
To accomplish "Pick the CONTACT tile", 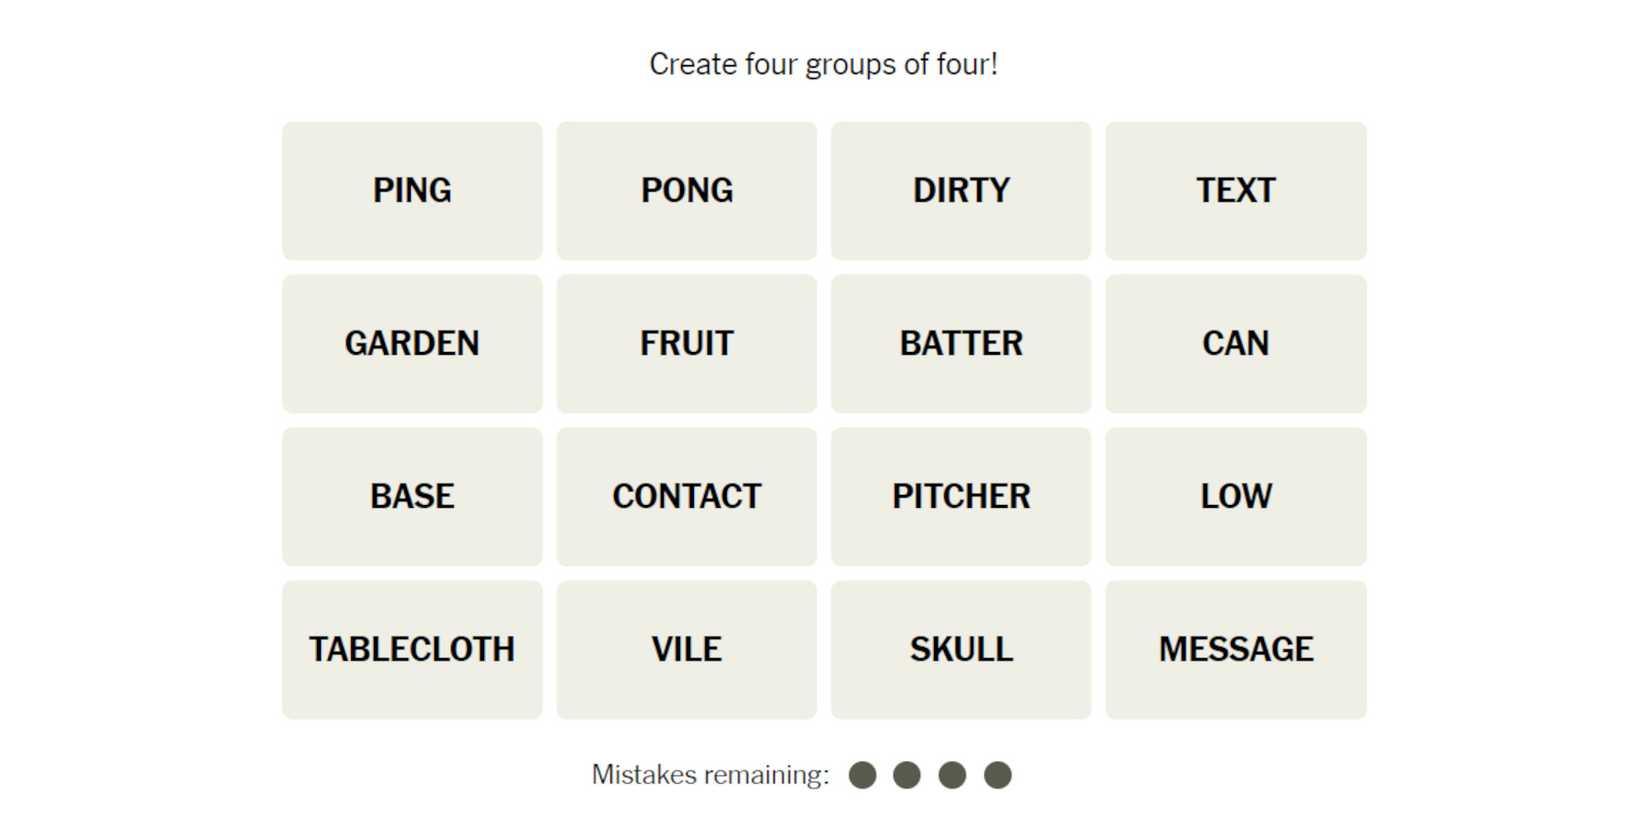I will click(686, 496).
